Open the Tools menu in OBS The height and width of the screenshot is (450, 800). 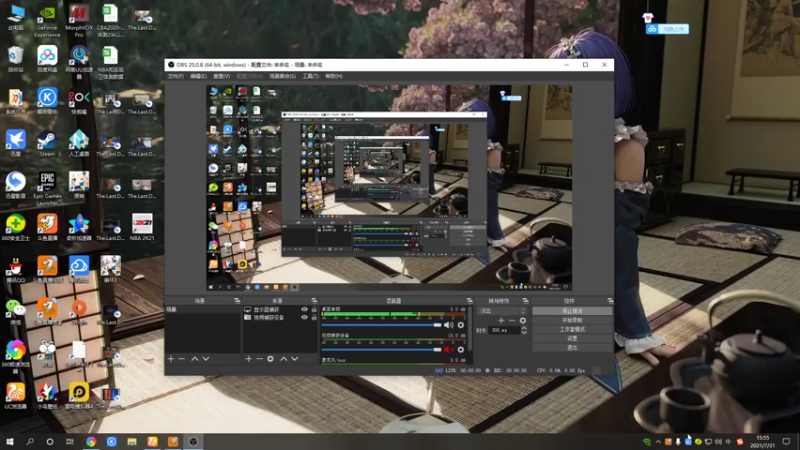[x=310, y=76]
